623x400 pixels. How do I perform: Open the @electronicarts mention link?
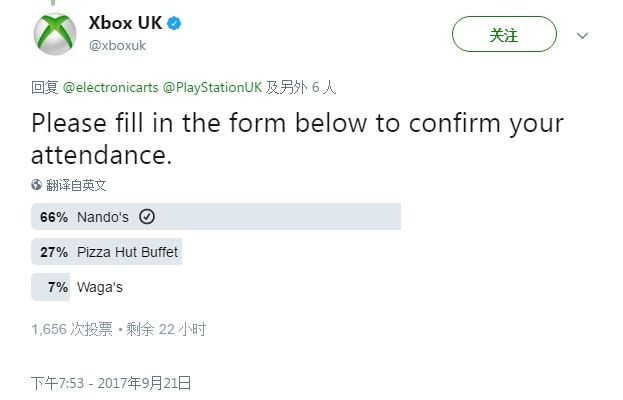point(110,87)
